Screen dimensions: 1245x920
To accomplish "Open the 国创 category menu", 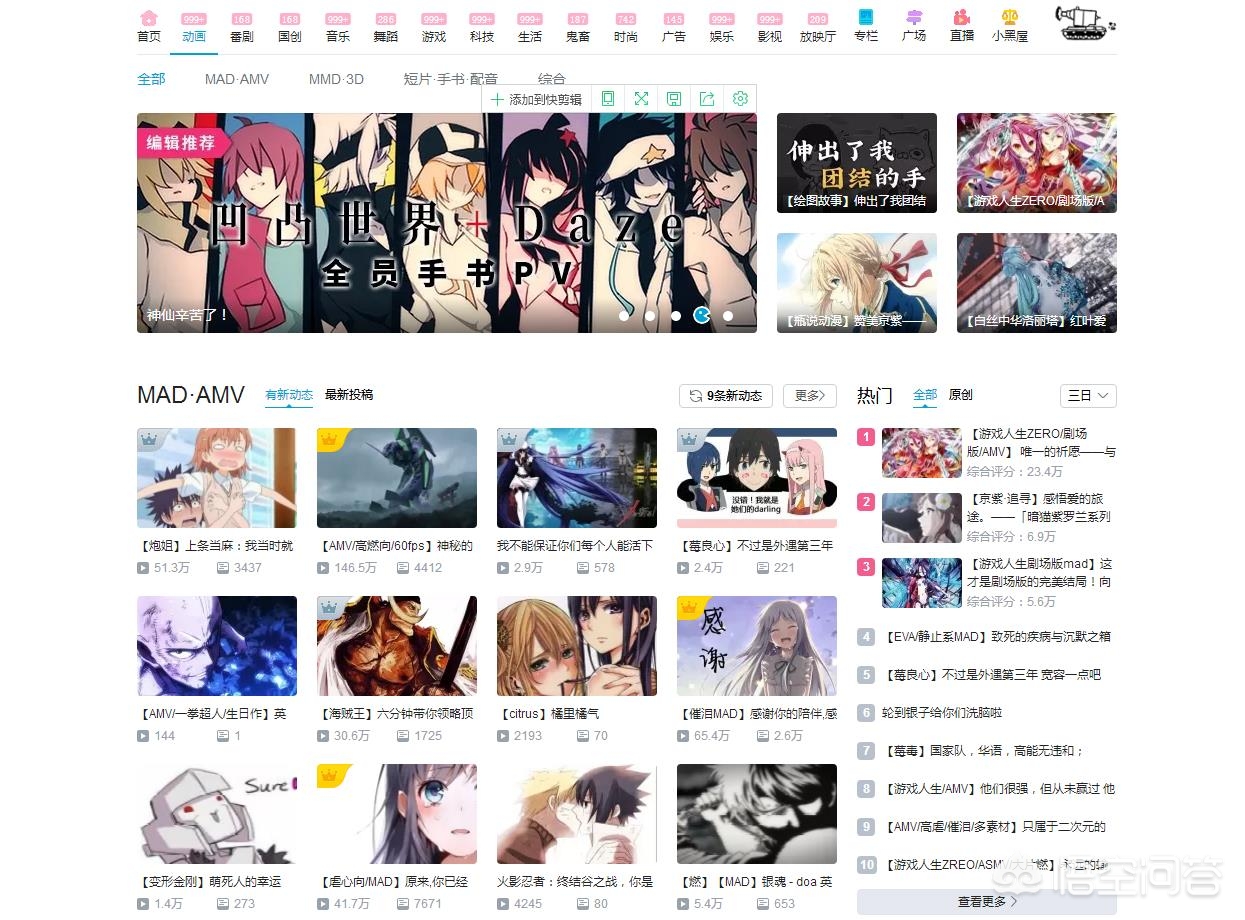I will tap(290, 28).
